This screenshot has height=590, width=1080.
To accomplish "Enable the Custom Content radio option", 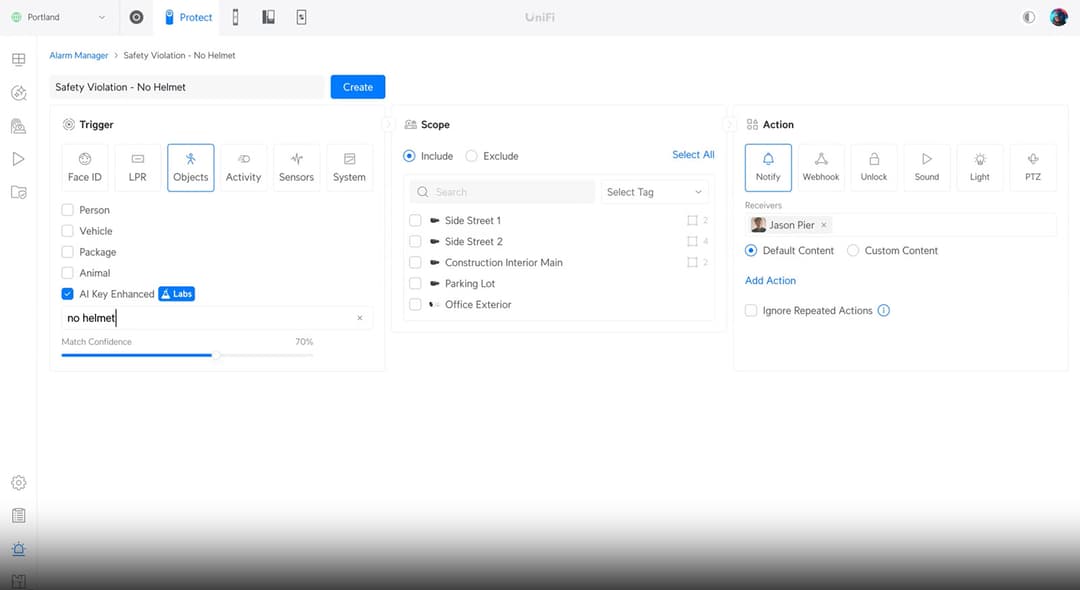I will coord(853,251).
